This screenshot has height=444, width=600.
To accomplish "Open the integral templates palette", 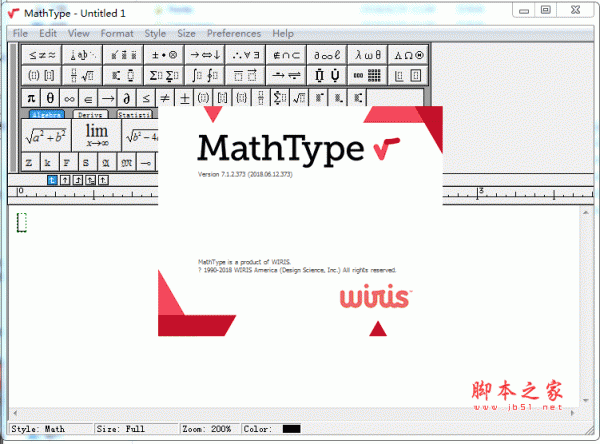I will [x=205, y=75].
